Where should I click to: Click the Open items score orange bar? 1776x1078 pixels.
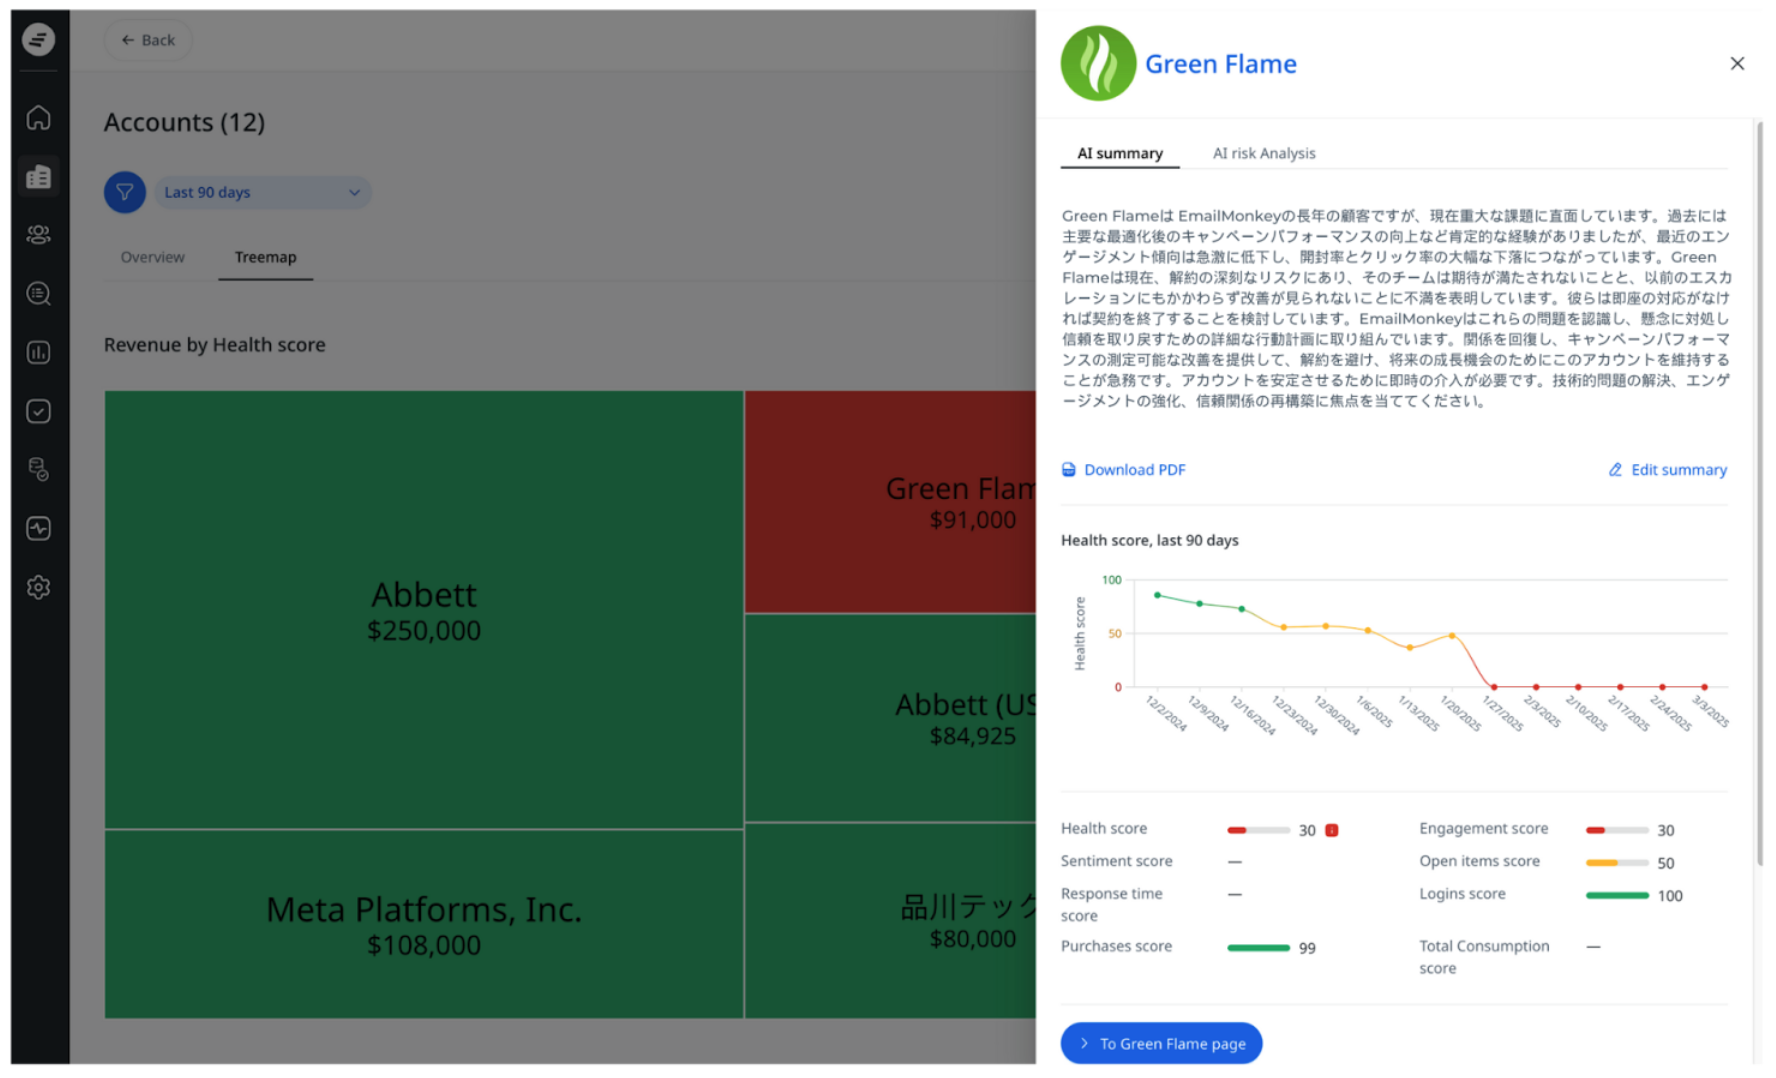pyautogui.click(x=1617, y=863)
